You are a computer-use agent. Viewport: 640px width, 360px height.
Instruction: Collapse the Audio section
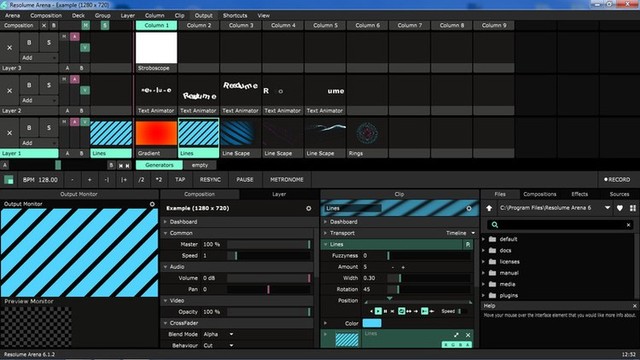click(x=166, y=267)
